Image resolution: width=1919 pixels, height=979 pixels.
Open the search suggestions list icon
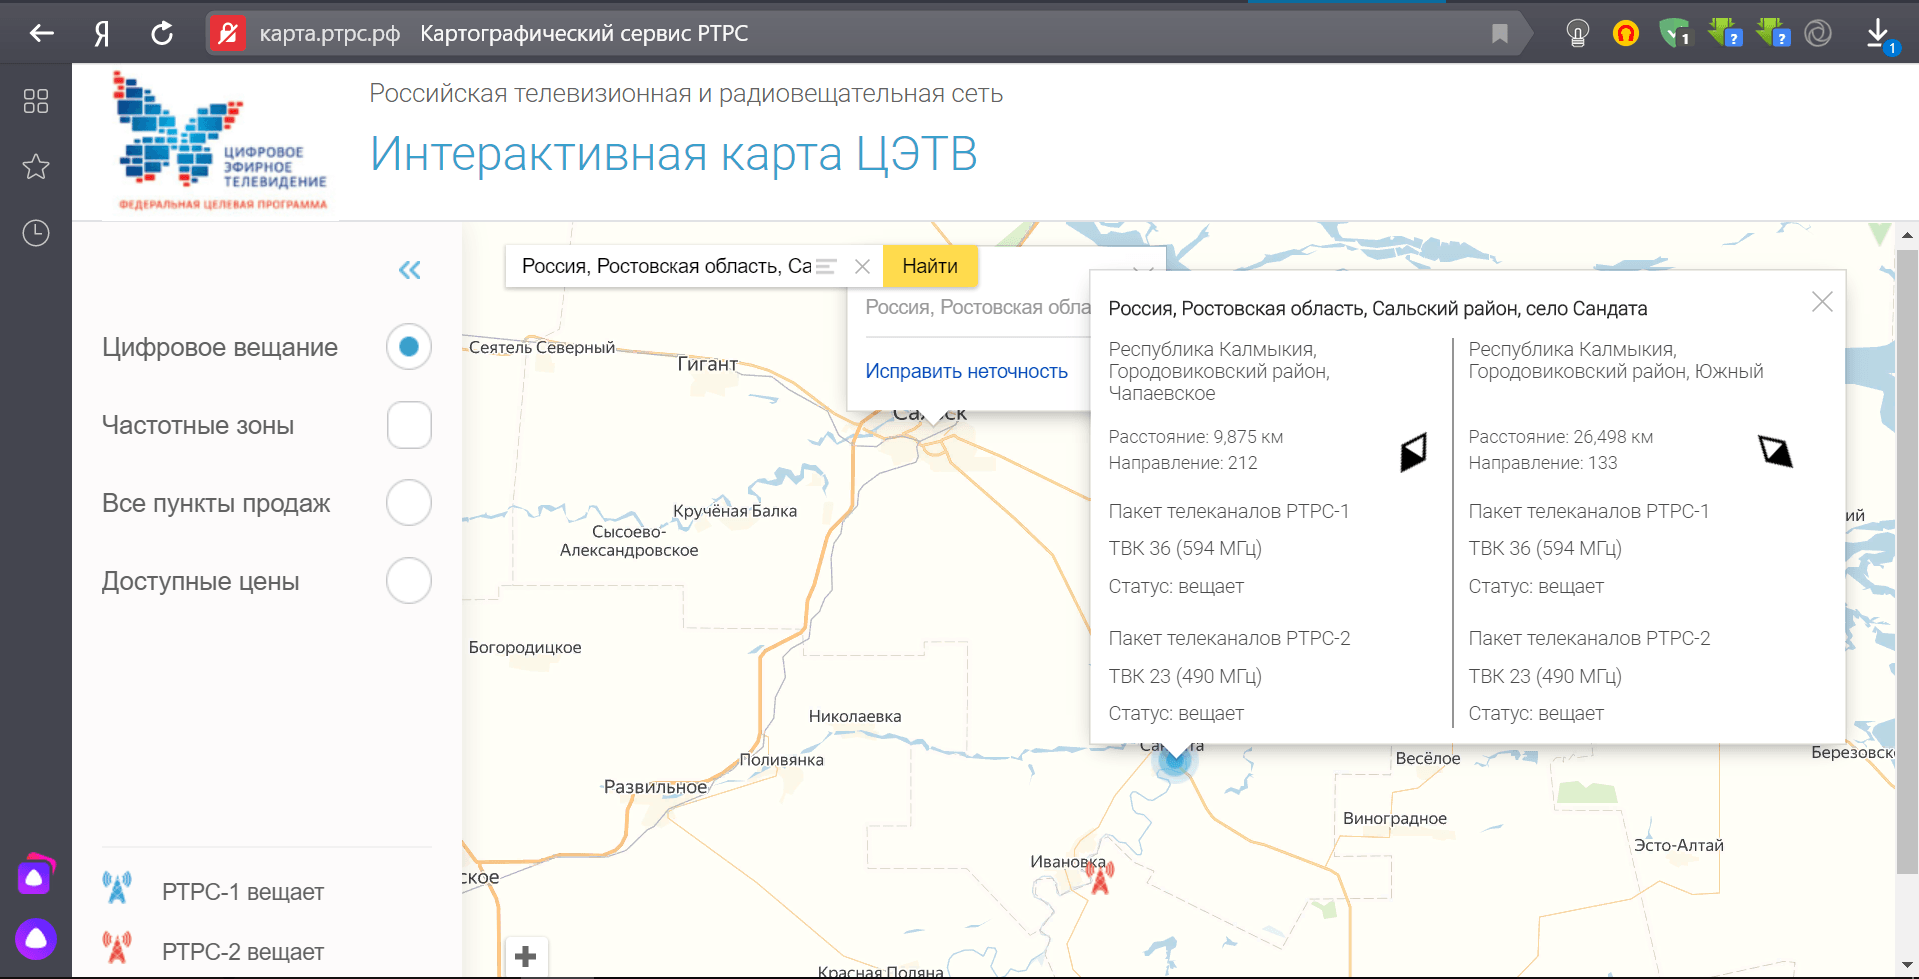(826, 267)
